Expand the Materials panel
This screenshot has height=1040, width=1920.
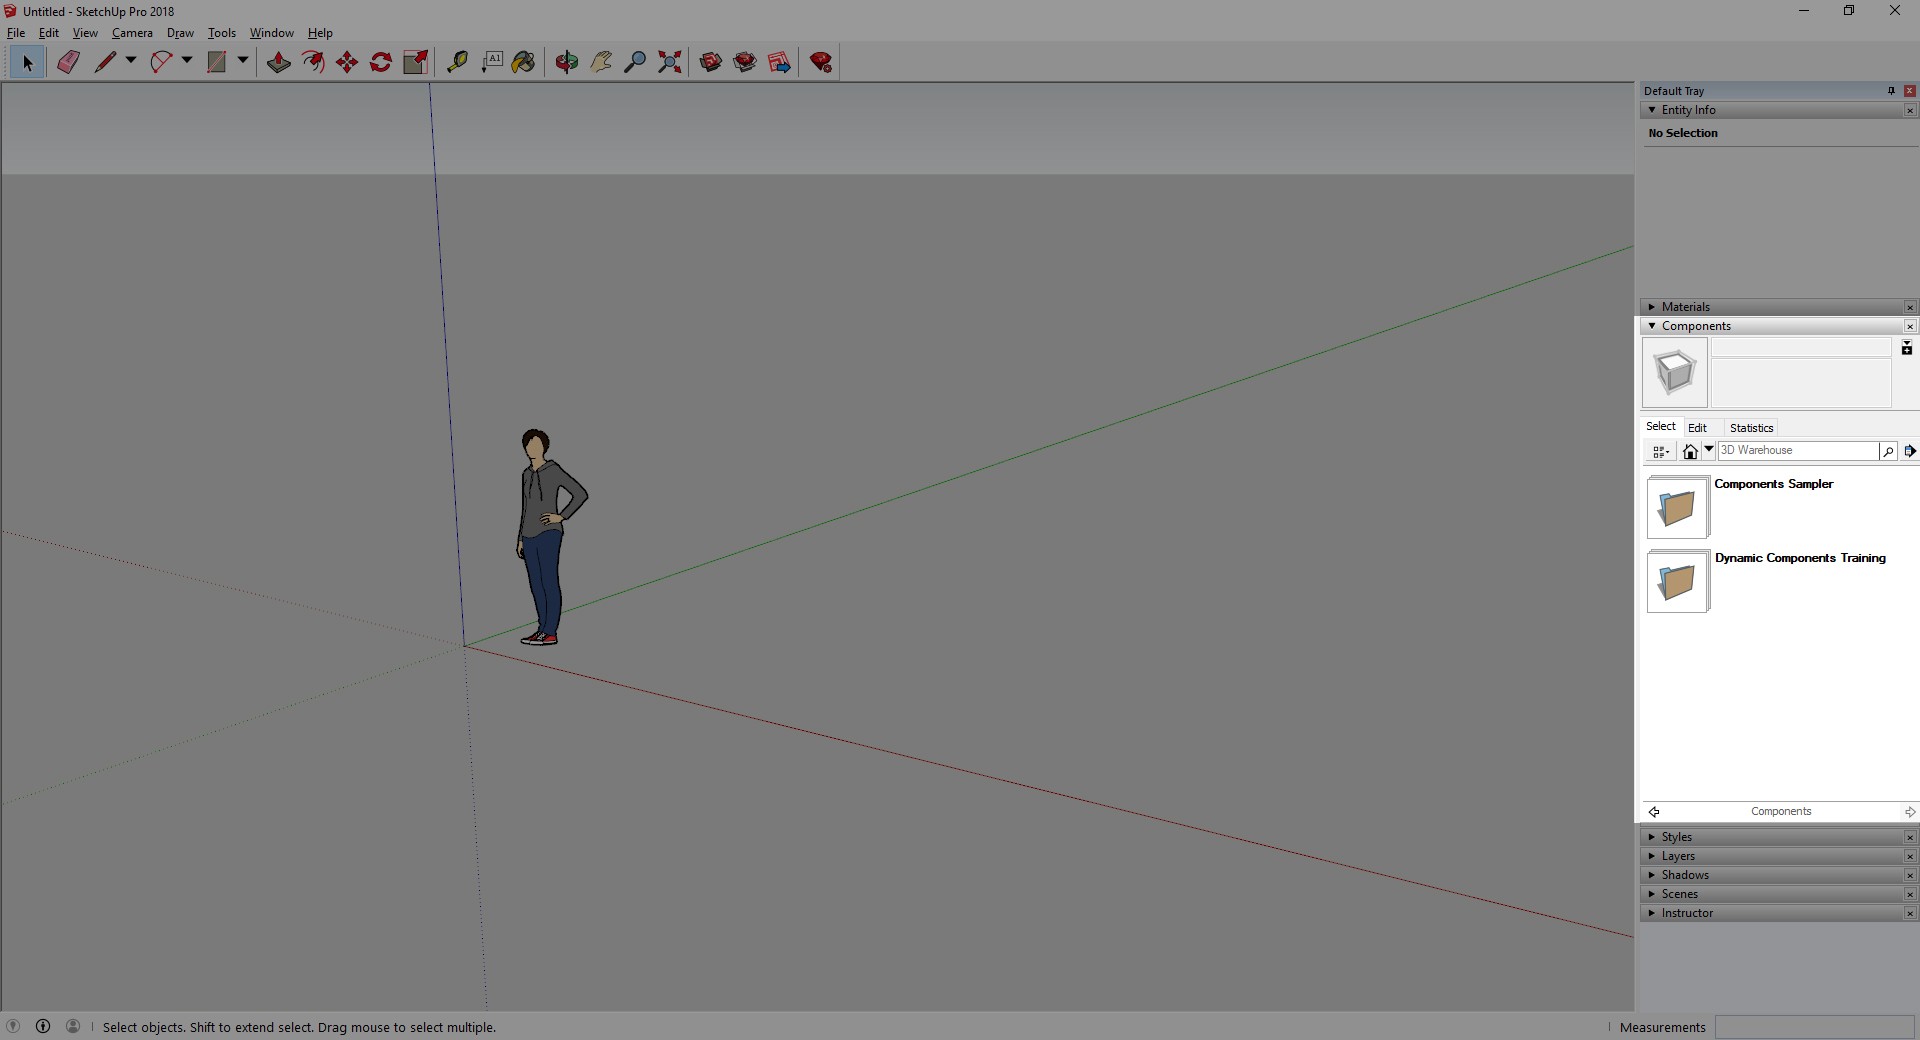pos(1686,307)
